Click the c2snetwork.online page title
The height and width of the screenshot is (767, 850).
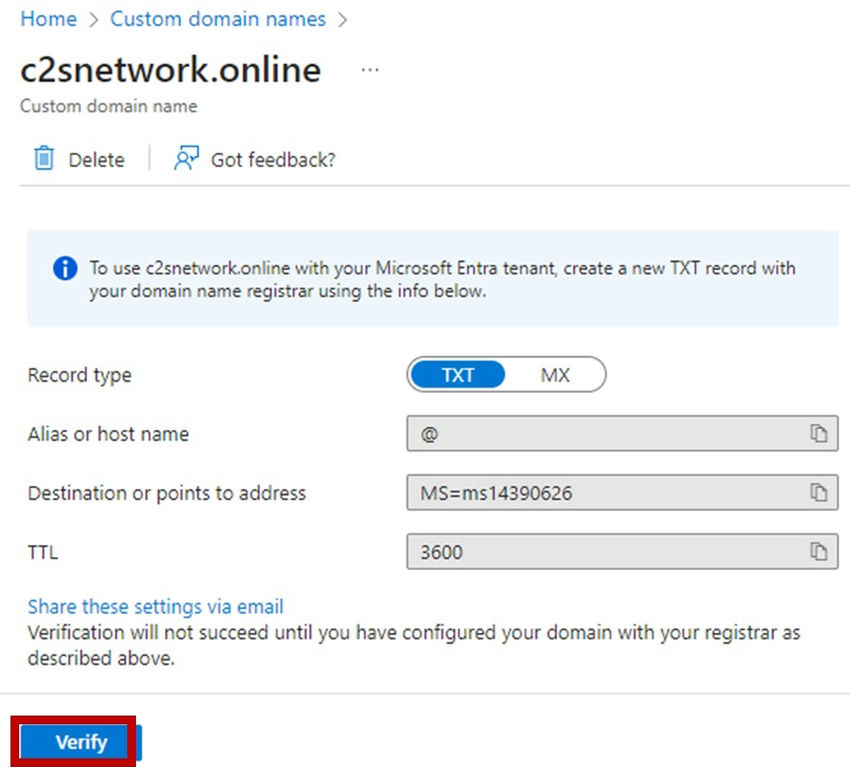click(x=171, y=70)
